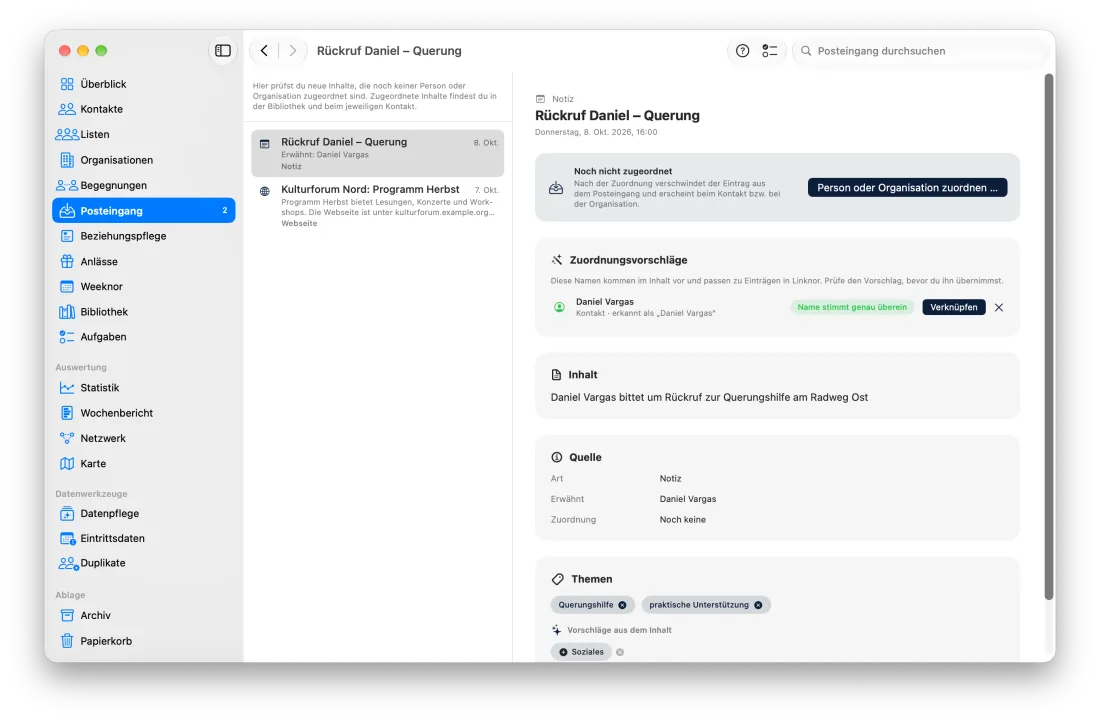Focus the Posteingang durchsuchen search field
The height and width of the screenshot is (721, 1100).
pyautogui.click(x=919, y=50)
